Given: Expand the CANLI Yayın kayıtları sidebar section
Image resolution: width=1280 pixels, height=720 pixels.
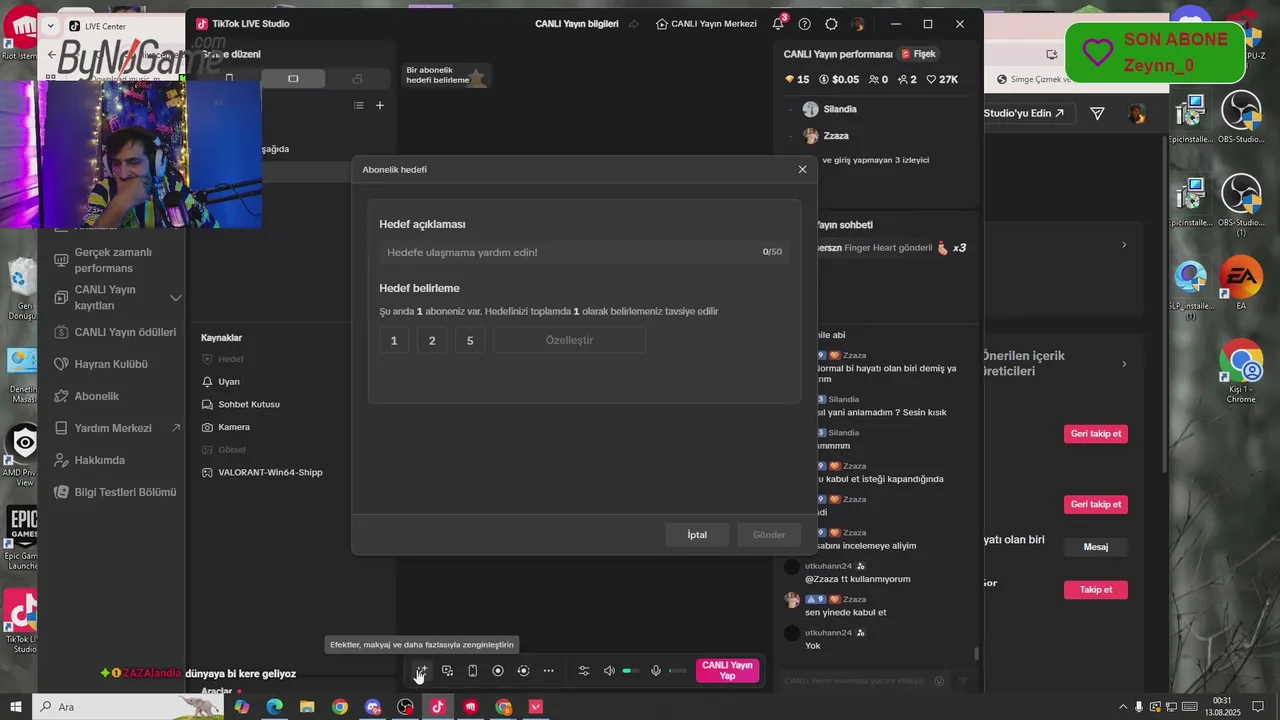Looking at the screenshot, I should (176, 298).
